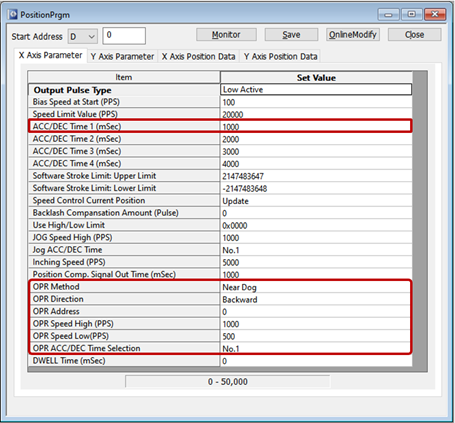Click the Close button in toolbar row
This screenshot has width=455, height=423.
414,35
